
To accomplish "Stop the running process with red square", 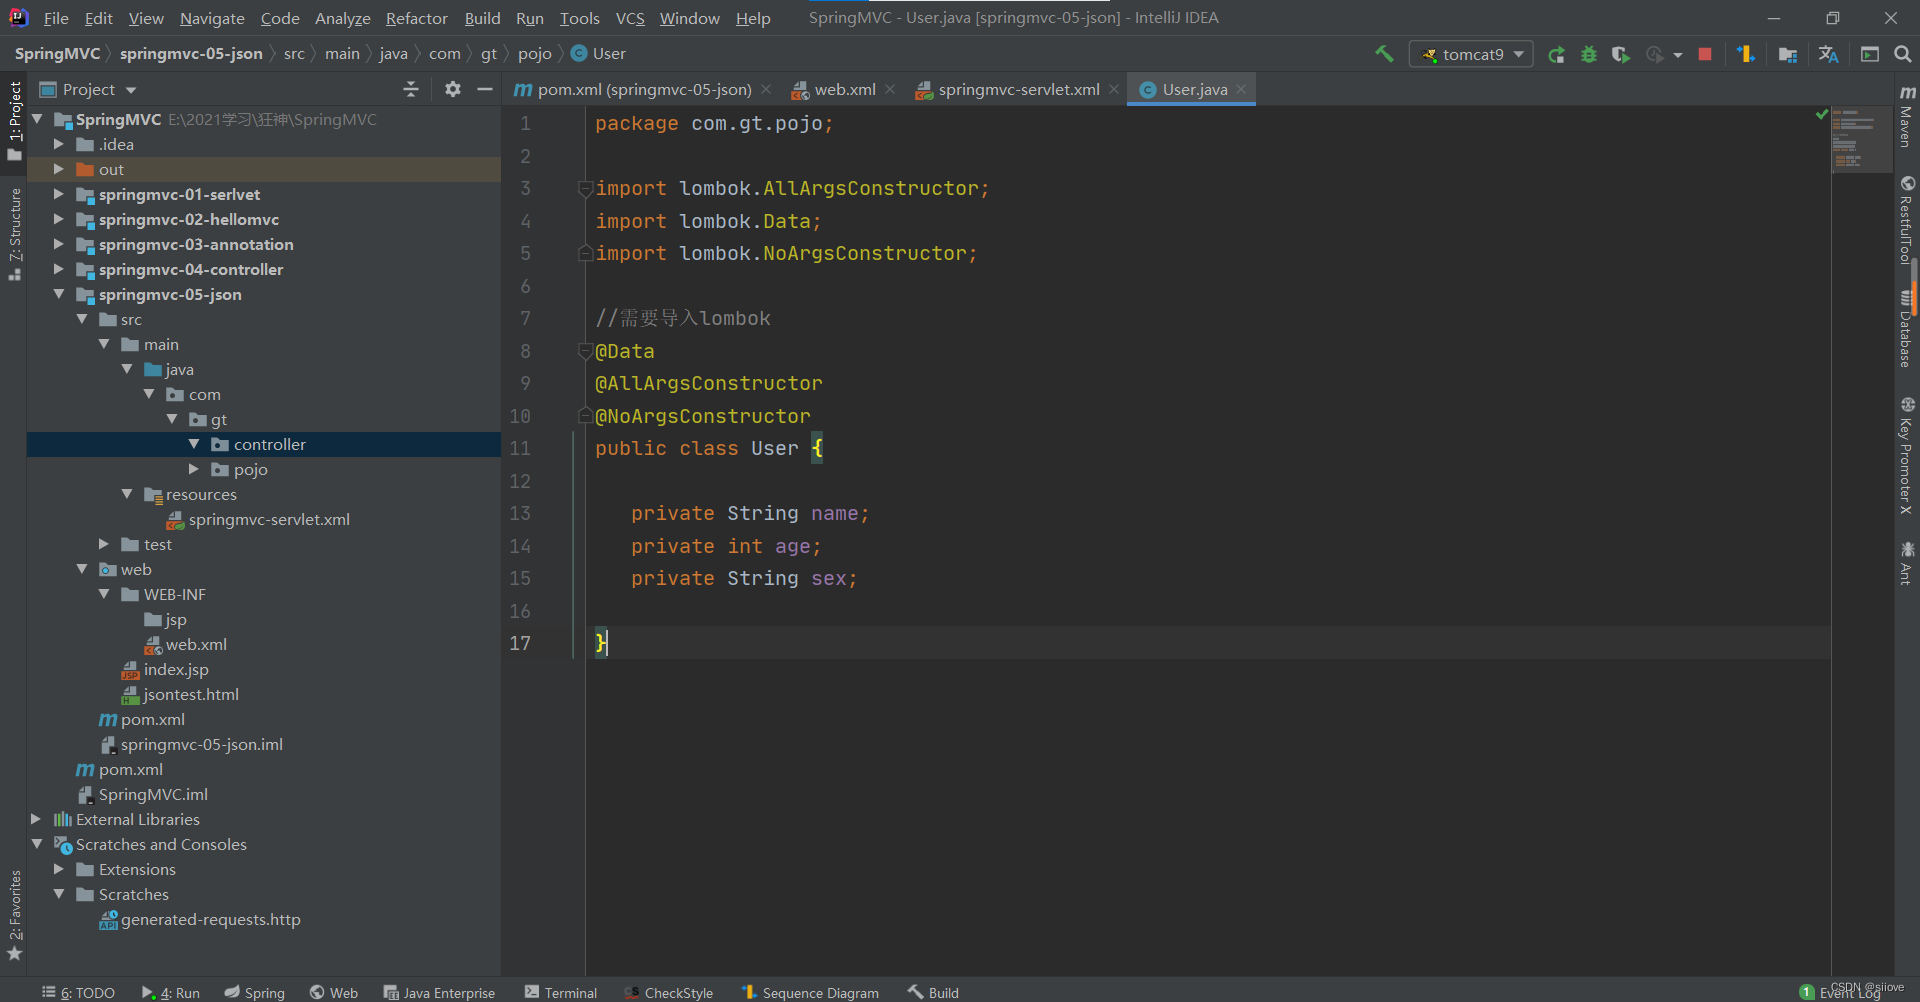I will 1705,54.
